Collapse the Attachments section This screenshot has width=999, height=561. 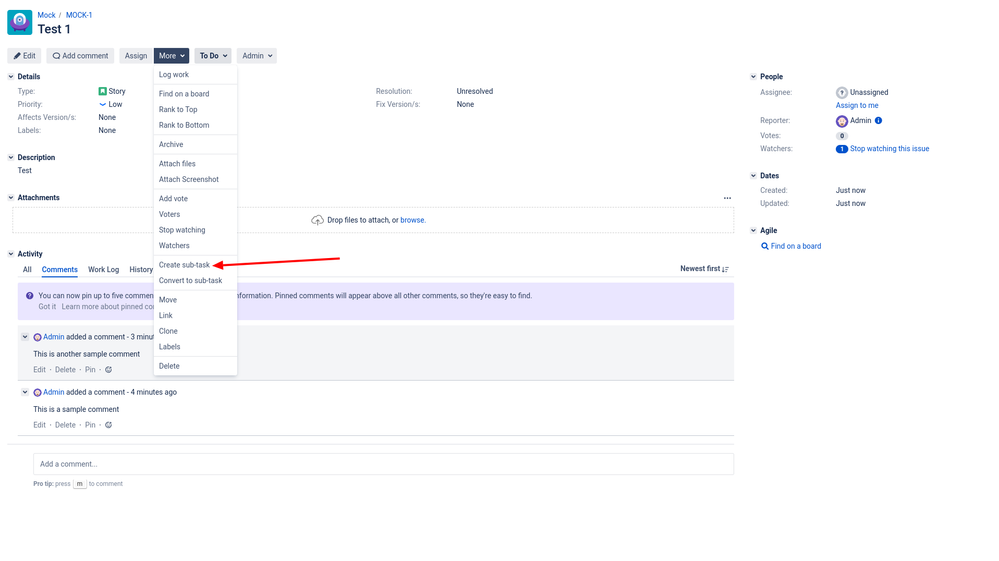(11, 197)
